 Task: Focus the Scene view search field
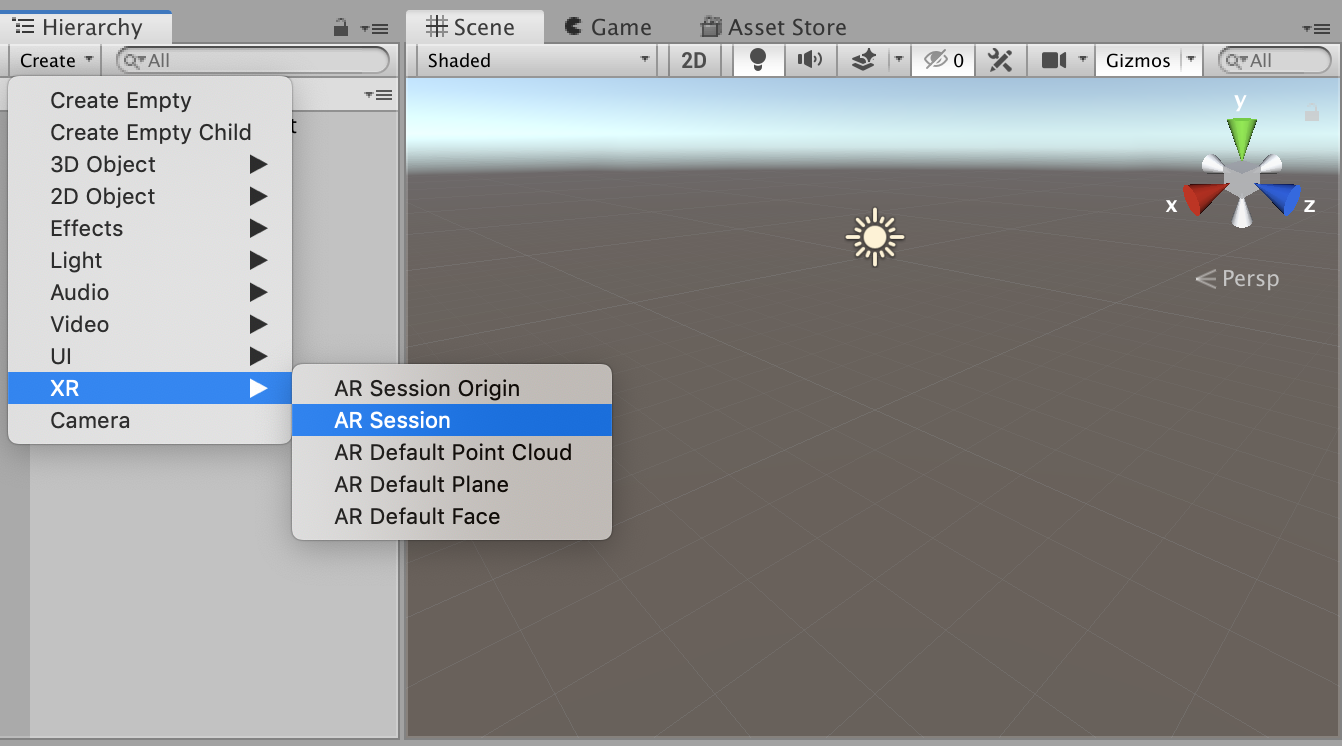pos(1275,60)
